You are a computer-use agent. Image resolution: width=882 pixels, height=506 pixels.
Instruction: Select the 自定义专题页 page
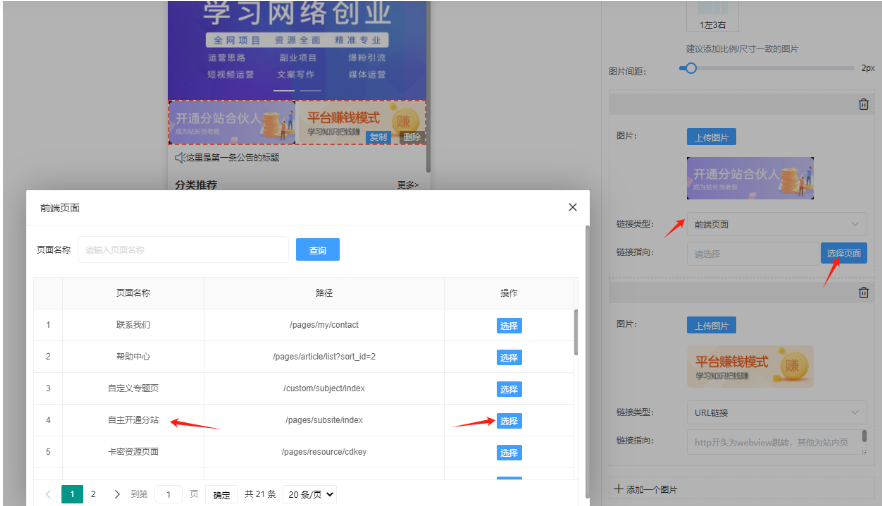click(509, 389)
